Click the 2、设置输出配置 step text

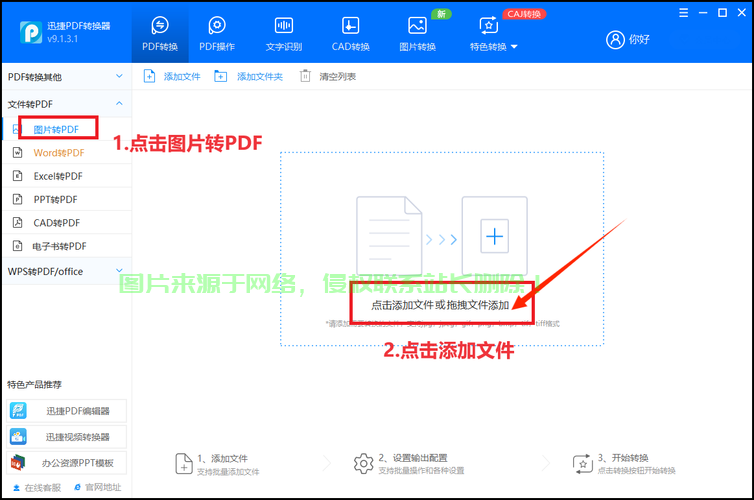tap(413, 458)
